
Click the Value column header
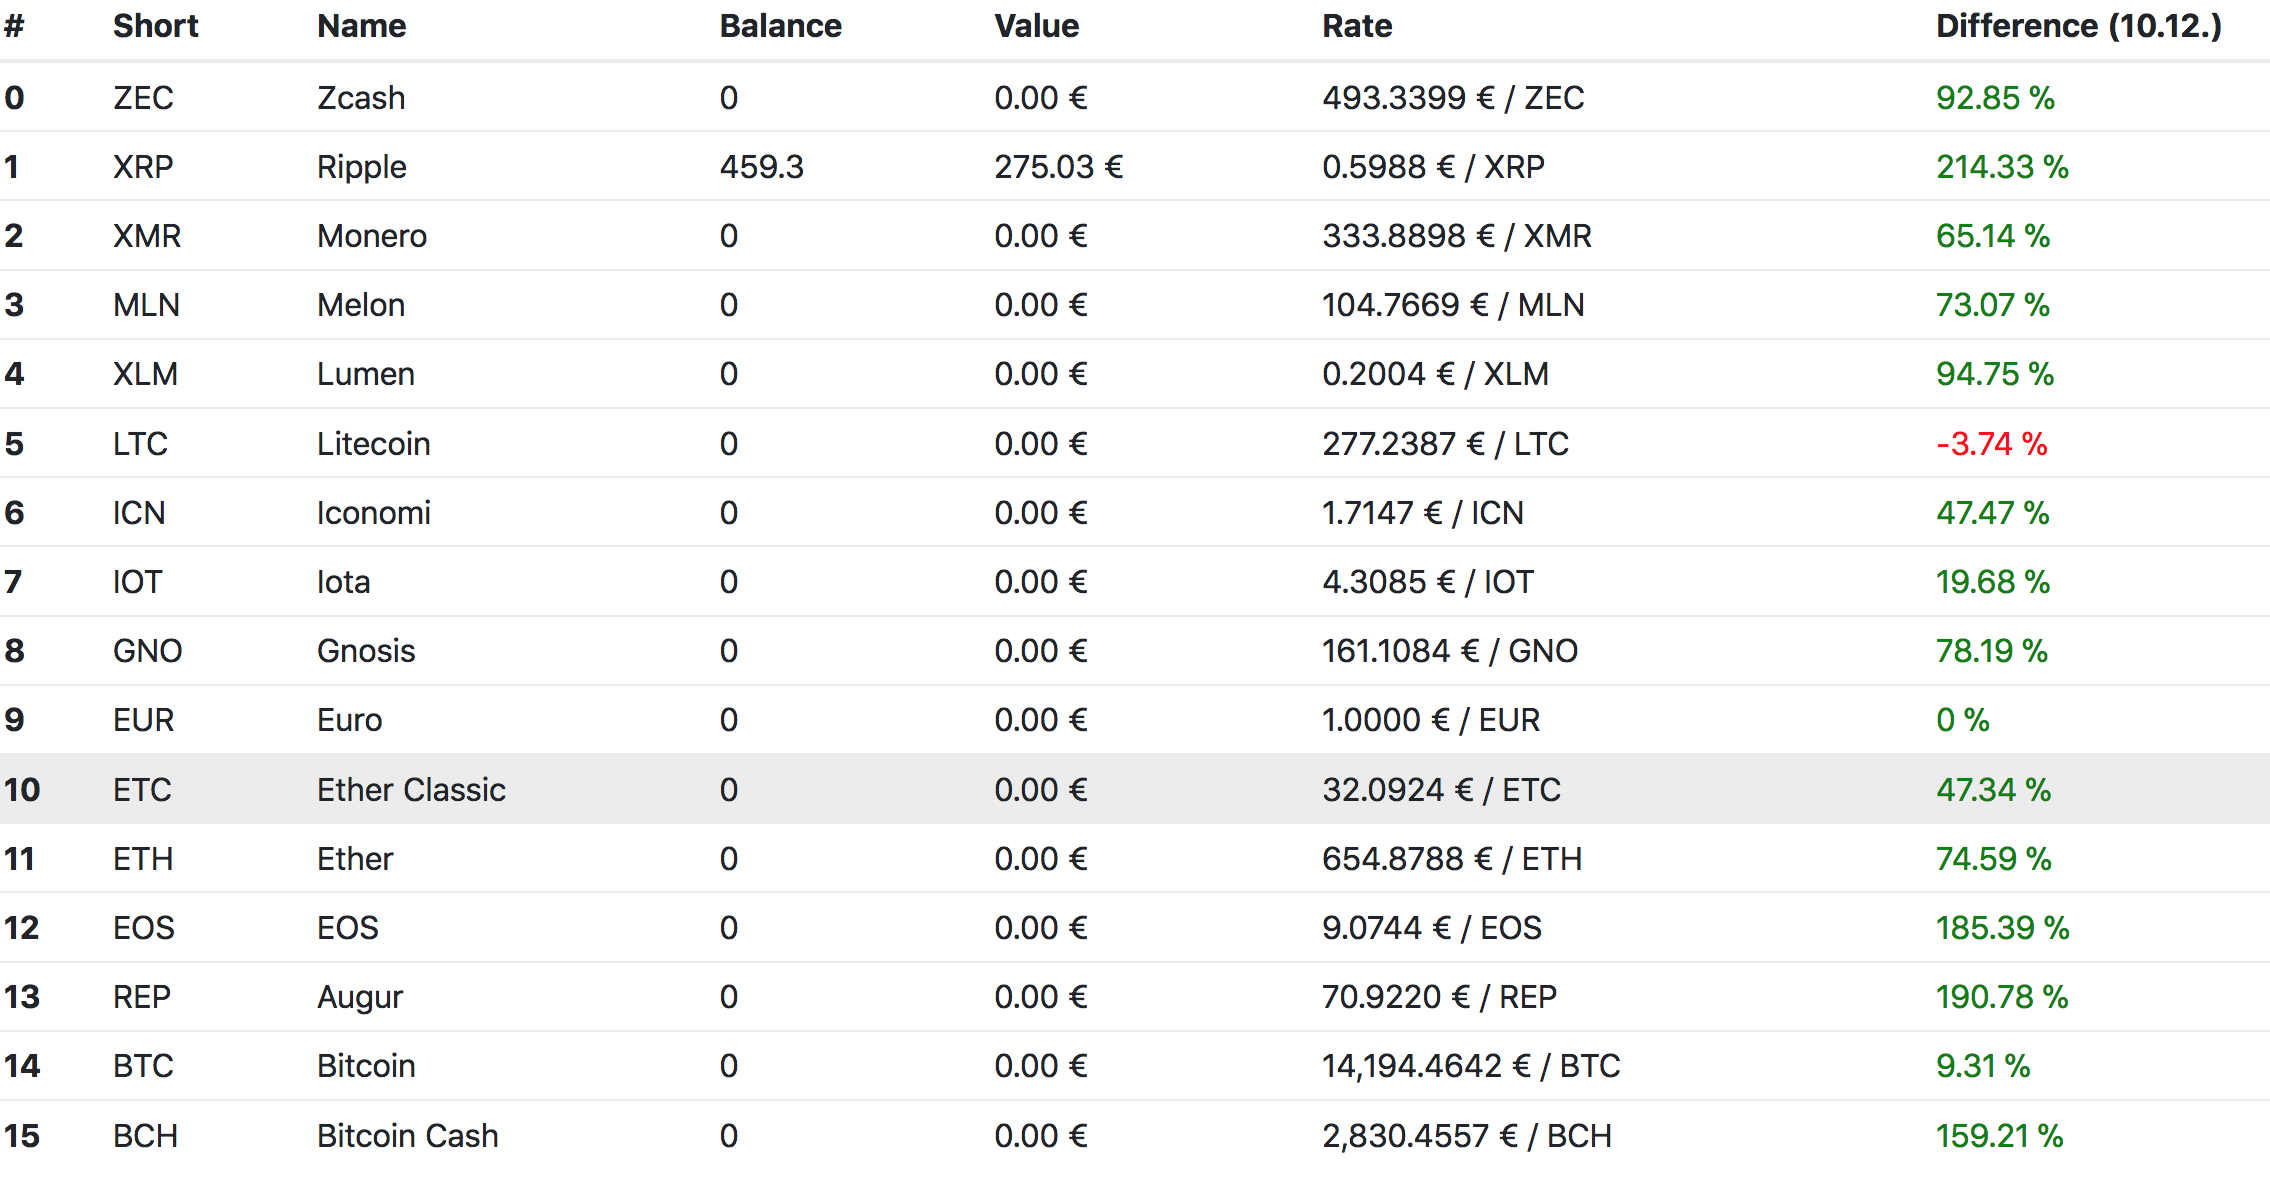[1036, 26]
